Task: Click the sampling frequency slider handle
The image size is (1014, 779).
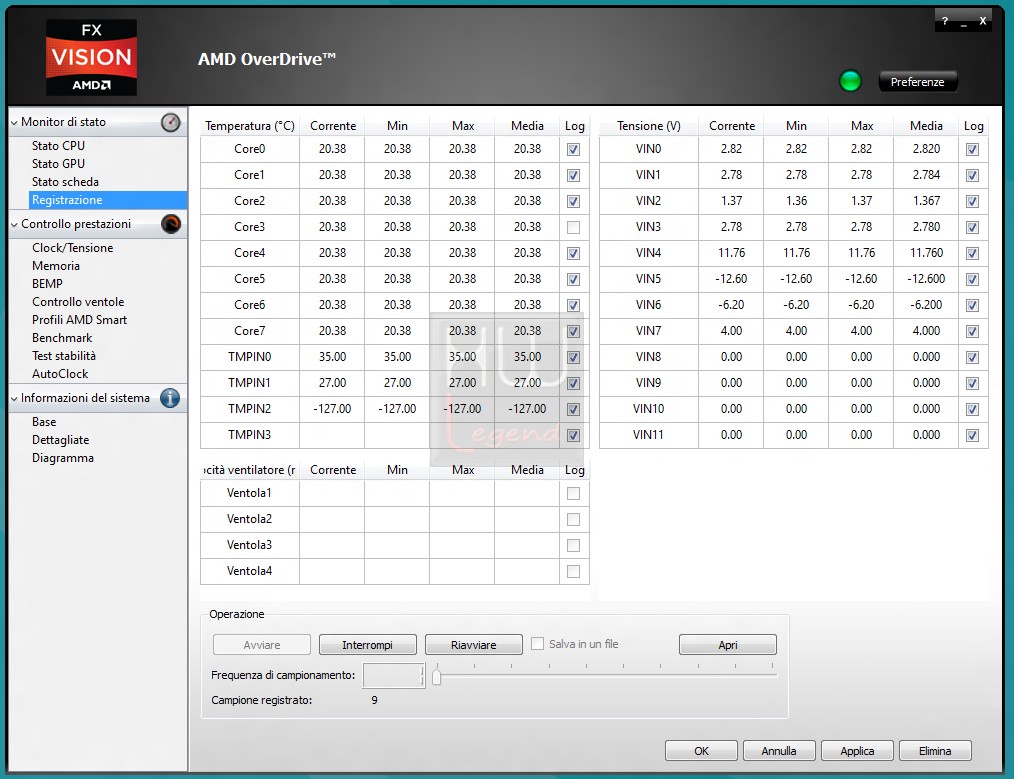Action: pos(437,677)
